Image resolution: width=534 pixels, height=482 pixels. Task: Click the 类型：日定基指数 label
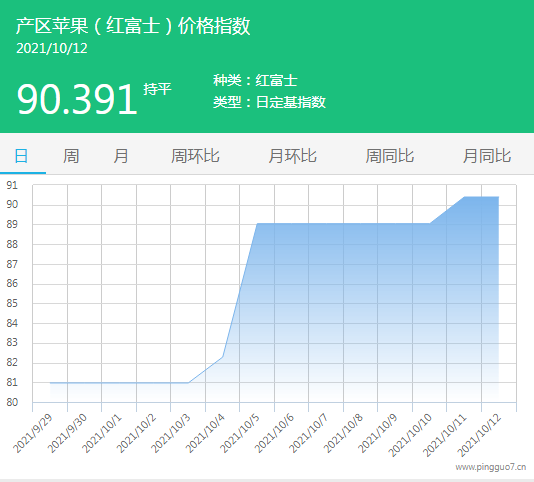tap(269, 102)
